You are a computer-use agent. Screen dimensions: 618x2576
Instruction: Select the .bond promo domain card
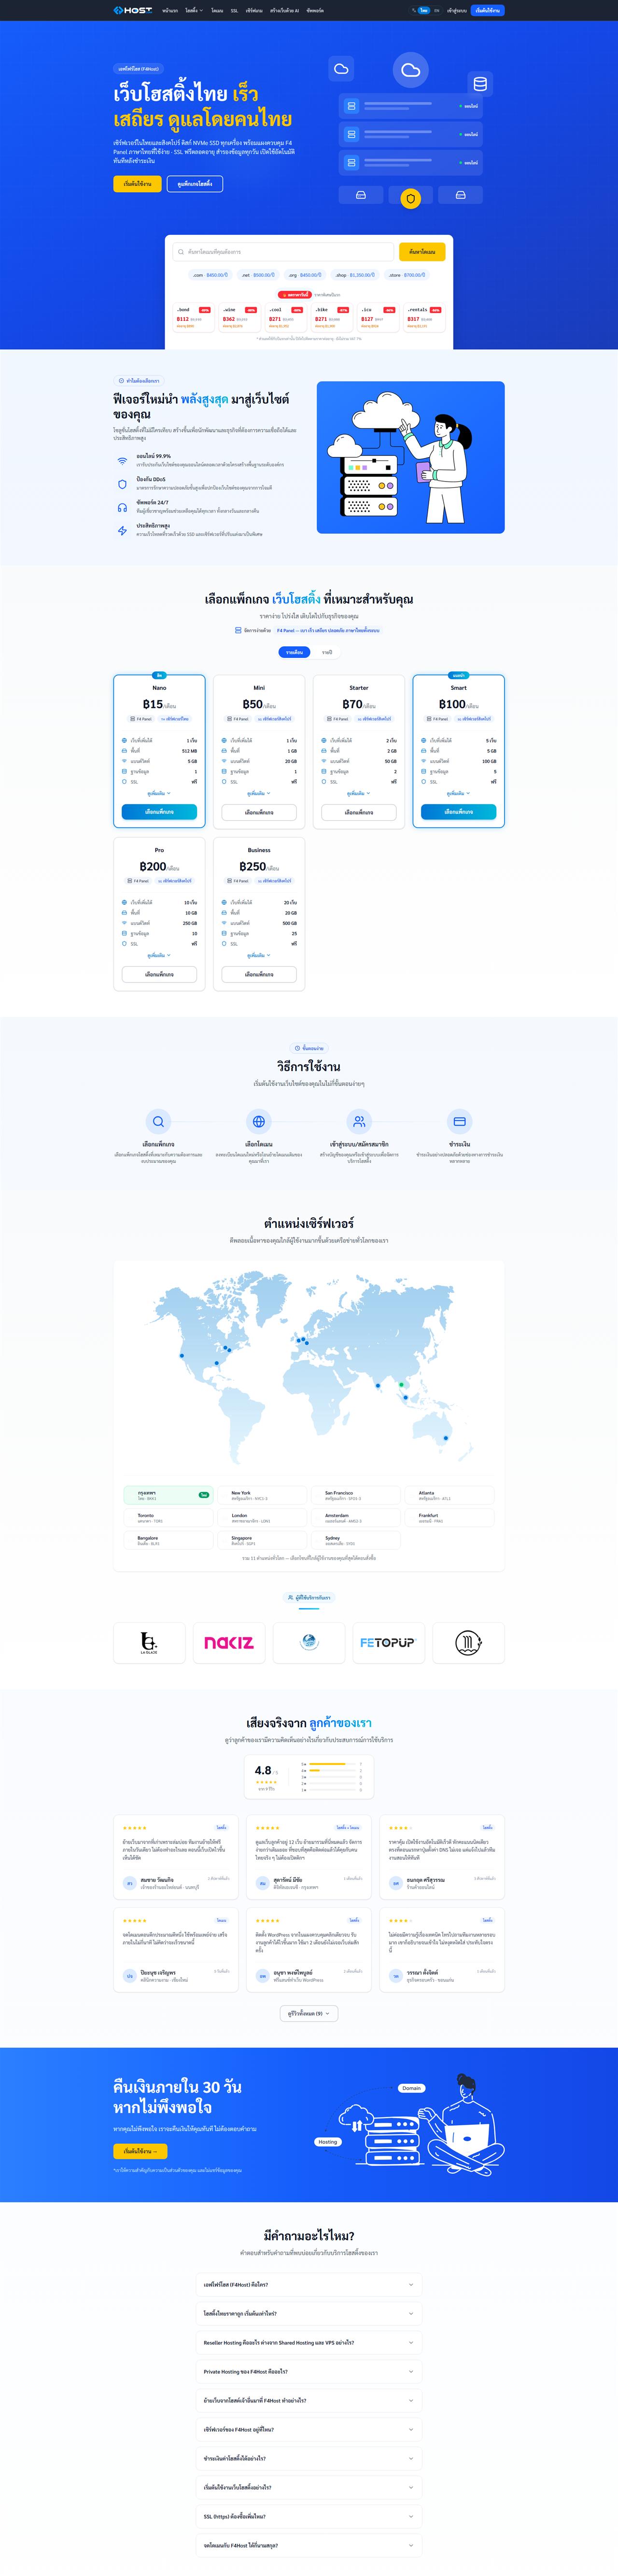click(x=193, y=317)
